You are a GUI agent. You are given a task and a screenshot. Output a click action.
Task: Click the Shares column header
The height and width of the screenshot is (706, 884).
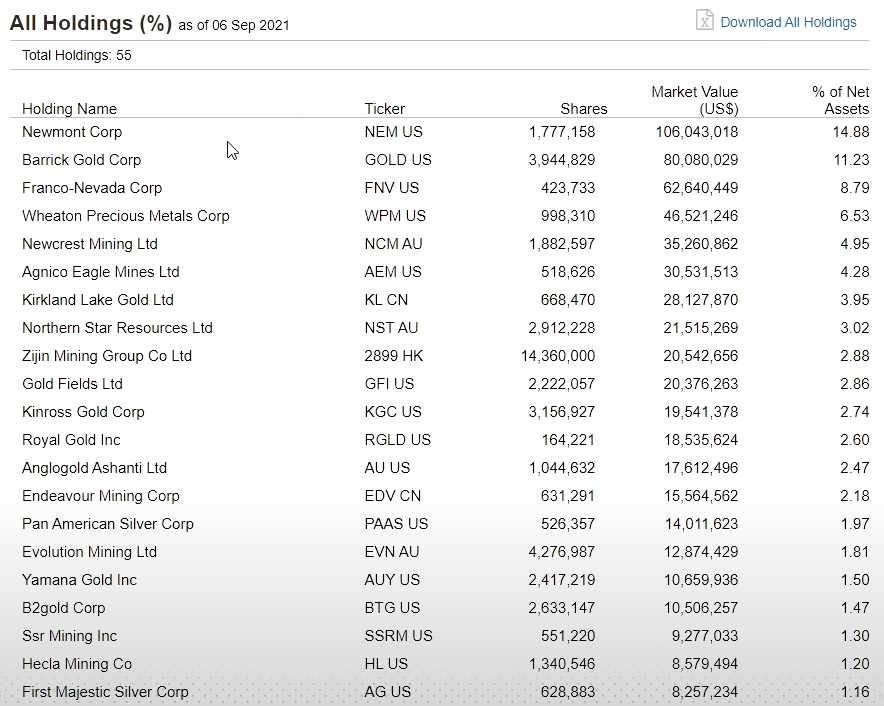pos(584,109)
